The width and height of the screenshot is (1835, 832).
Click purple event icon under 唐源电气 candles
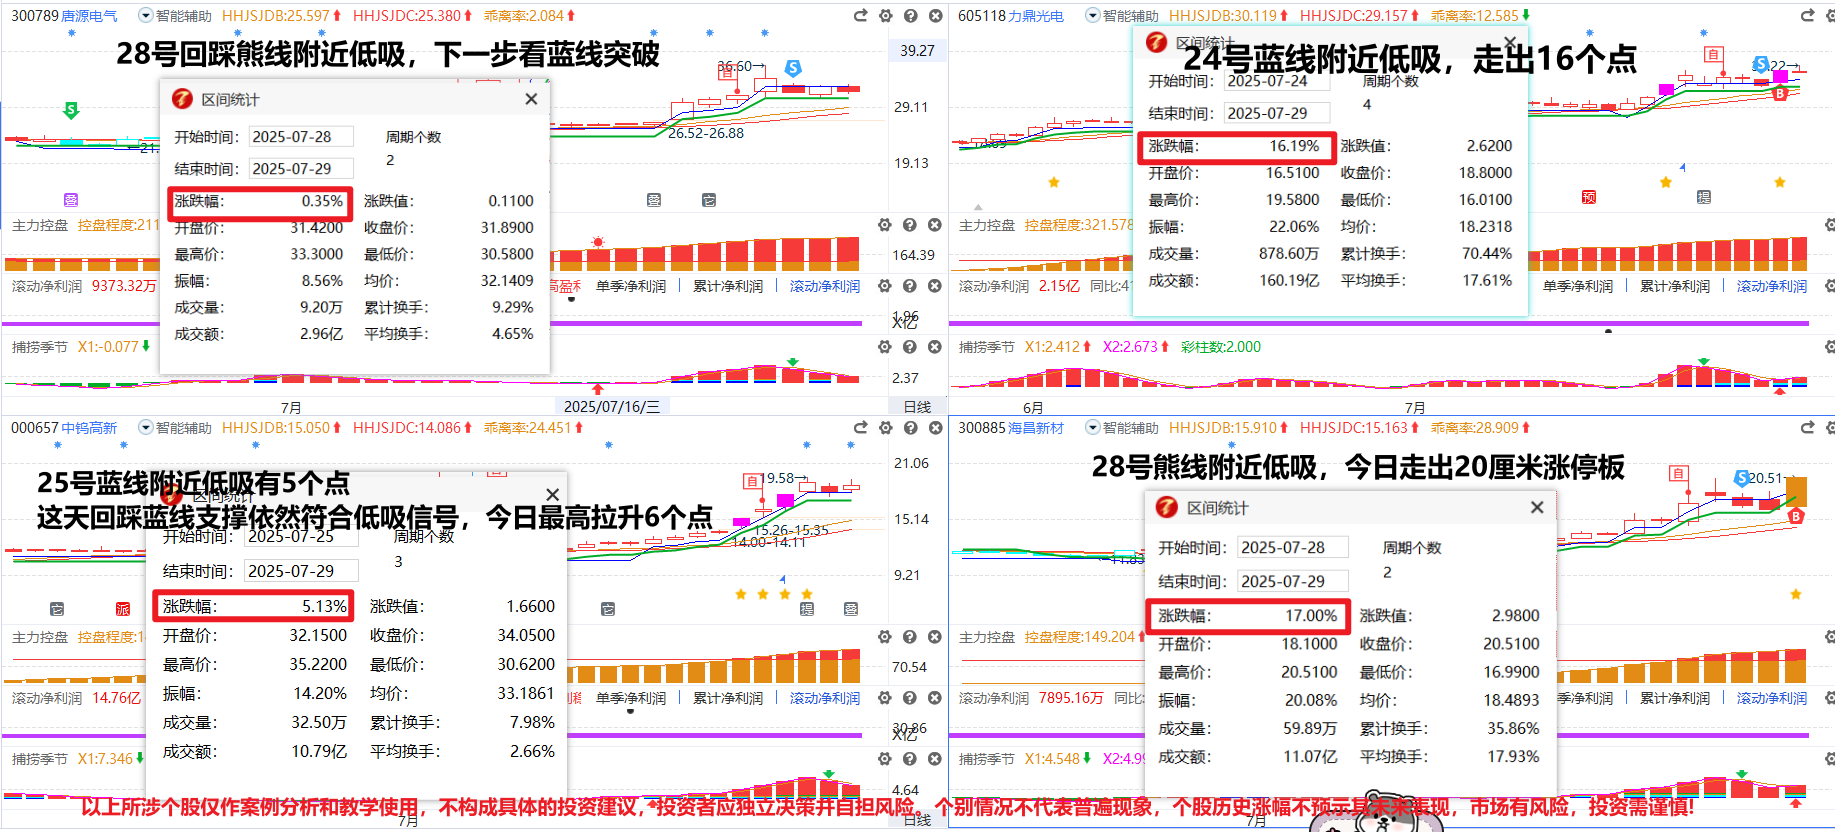pyautogui.click(x=71, y=200)
